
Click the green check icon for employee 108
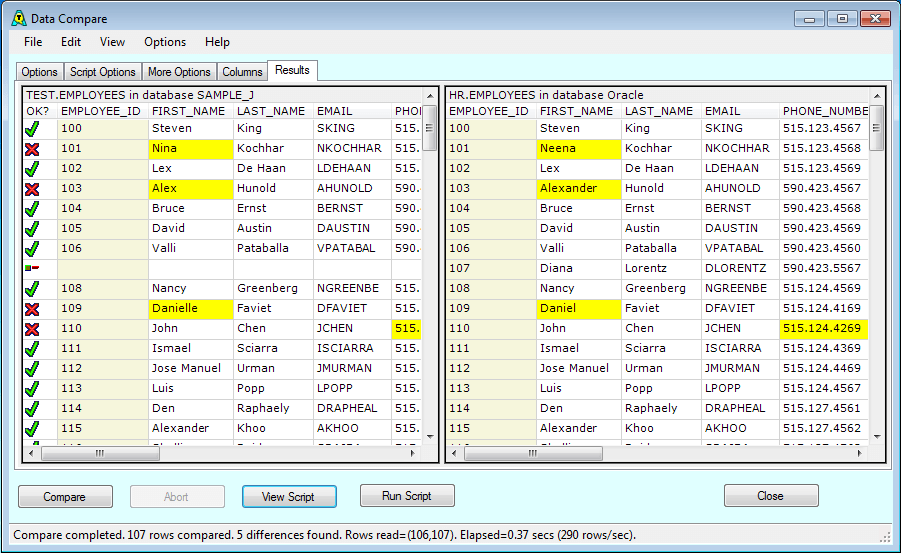pos(32,289)
